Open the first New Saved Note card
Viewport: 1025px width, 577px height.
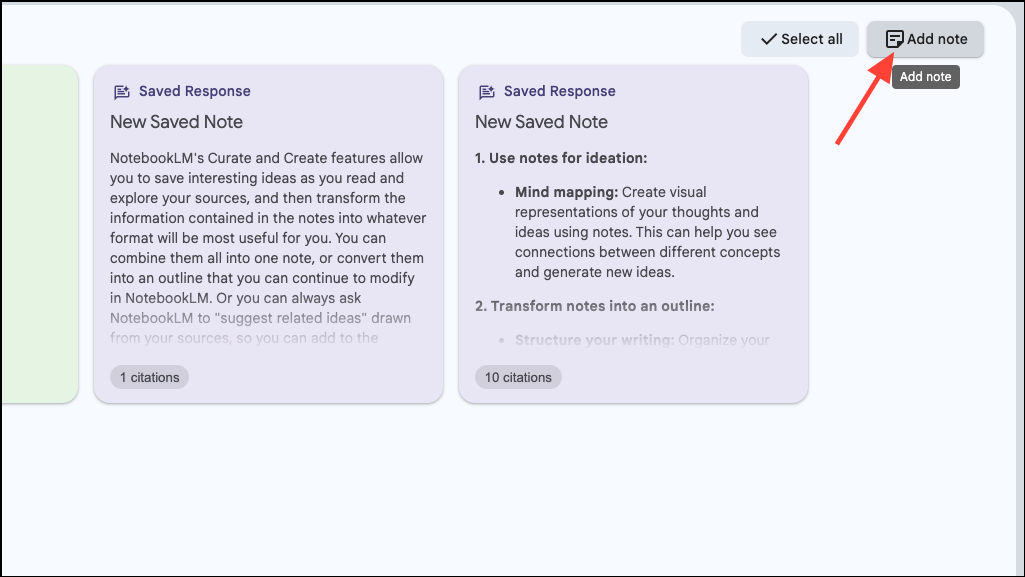[x=268, y=235]
